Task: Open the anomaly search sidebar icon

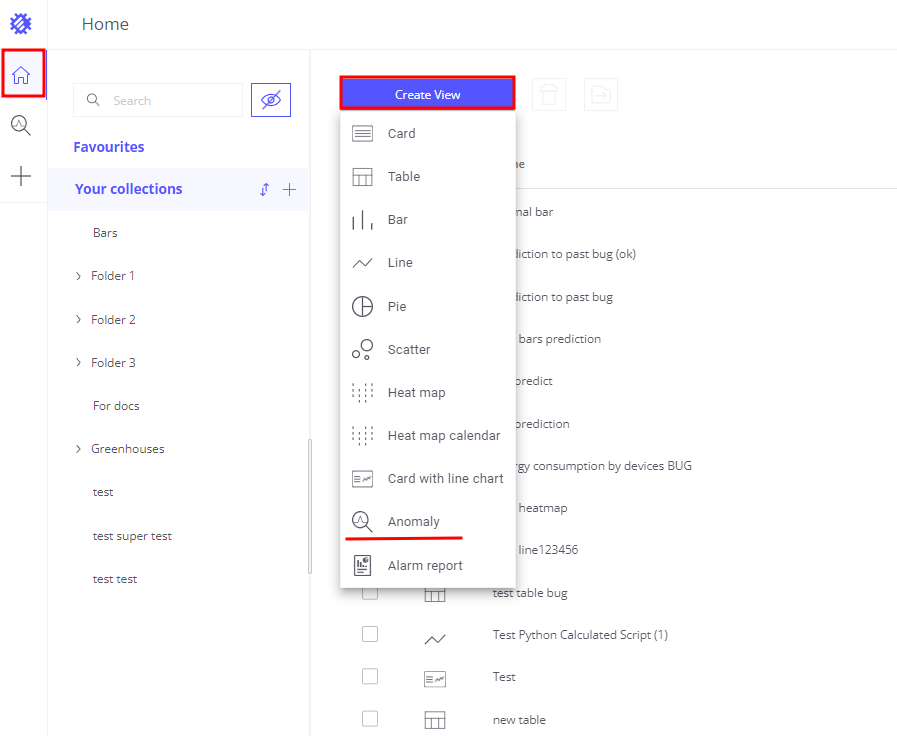Action: tap(21, 125)
